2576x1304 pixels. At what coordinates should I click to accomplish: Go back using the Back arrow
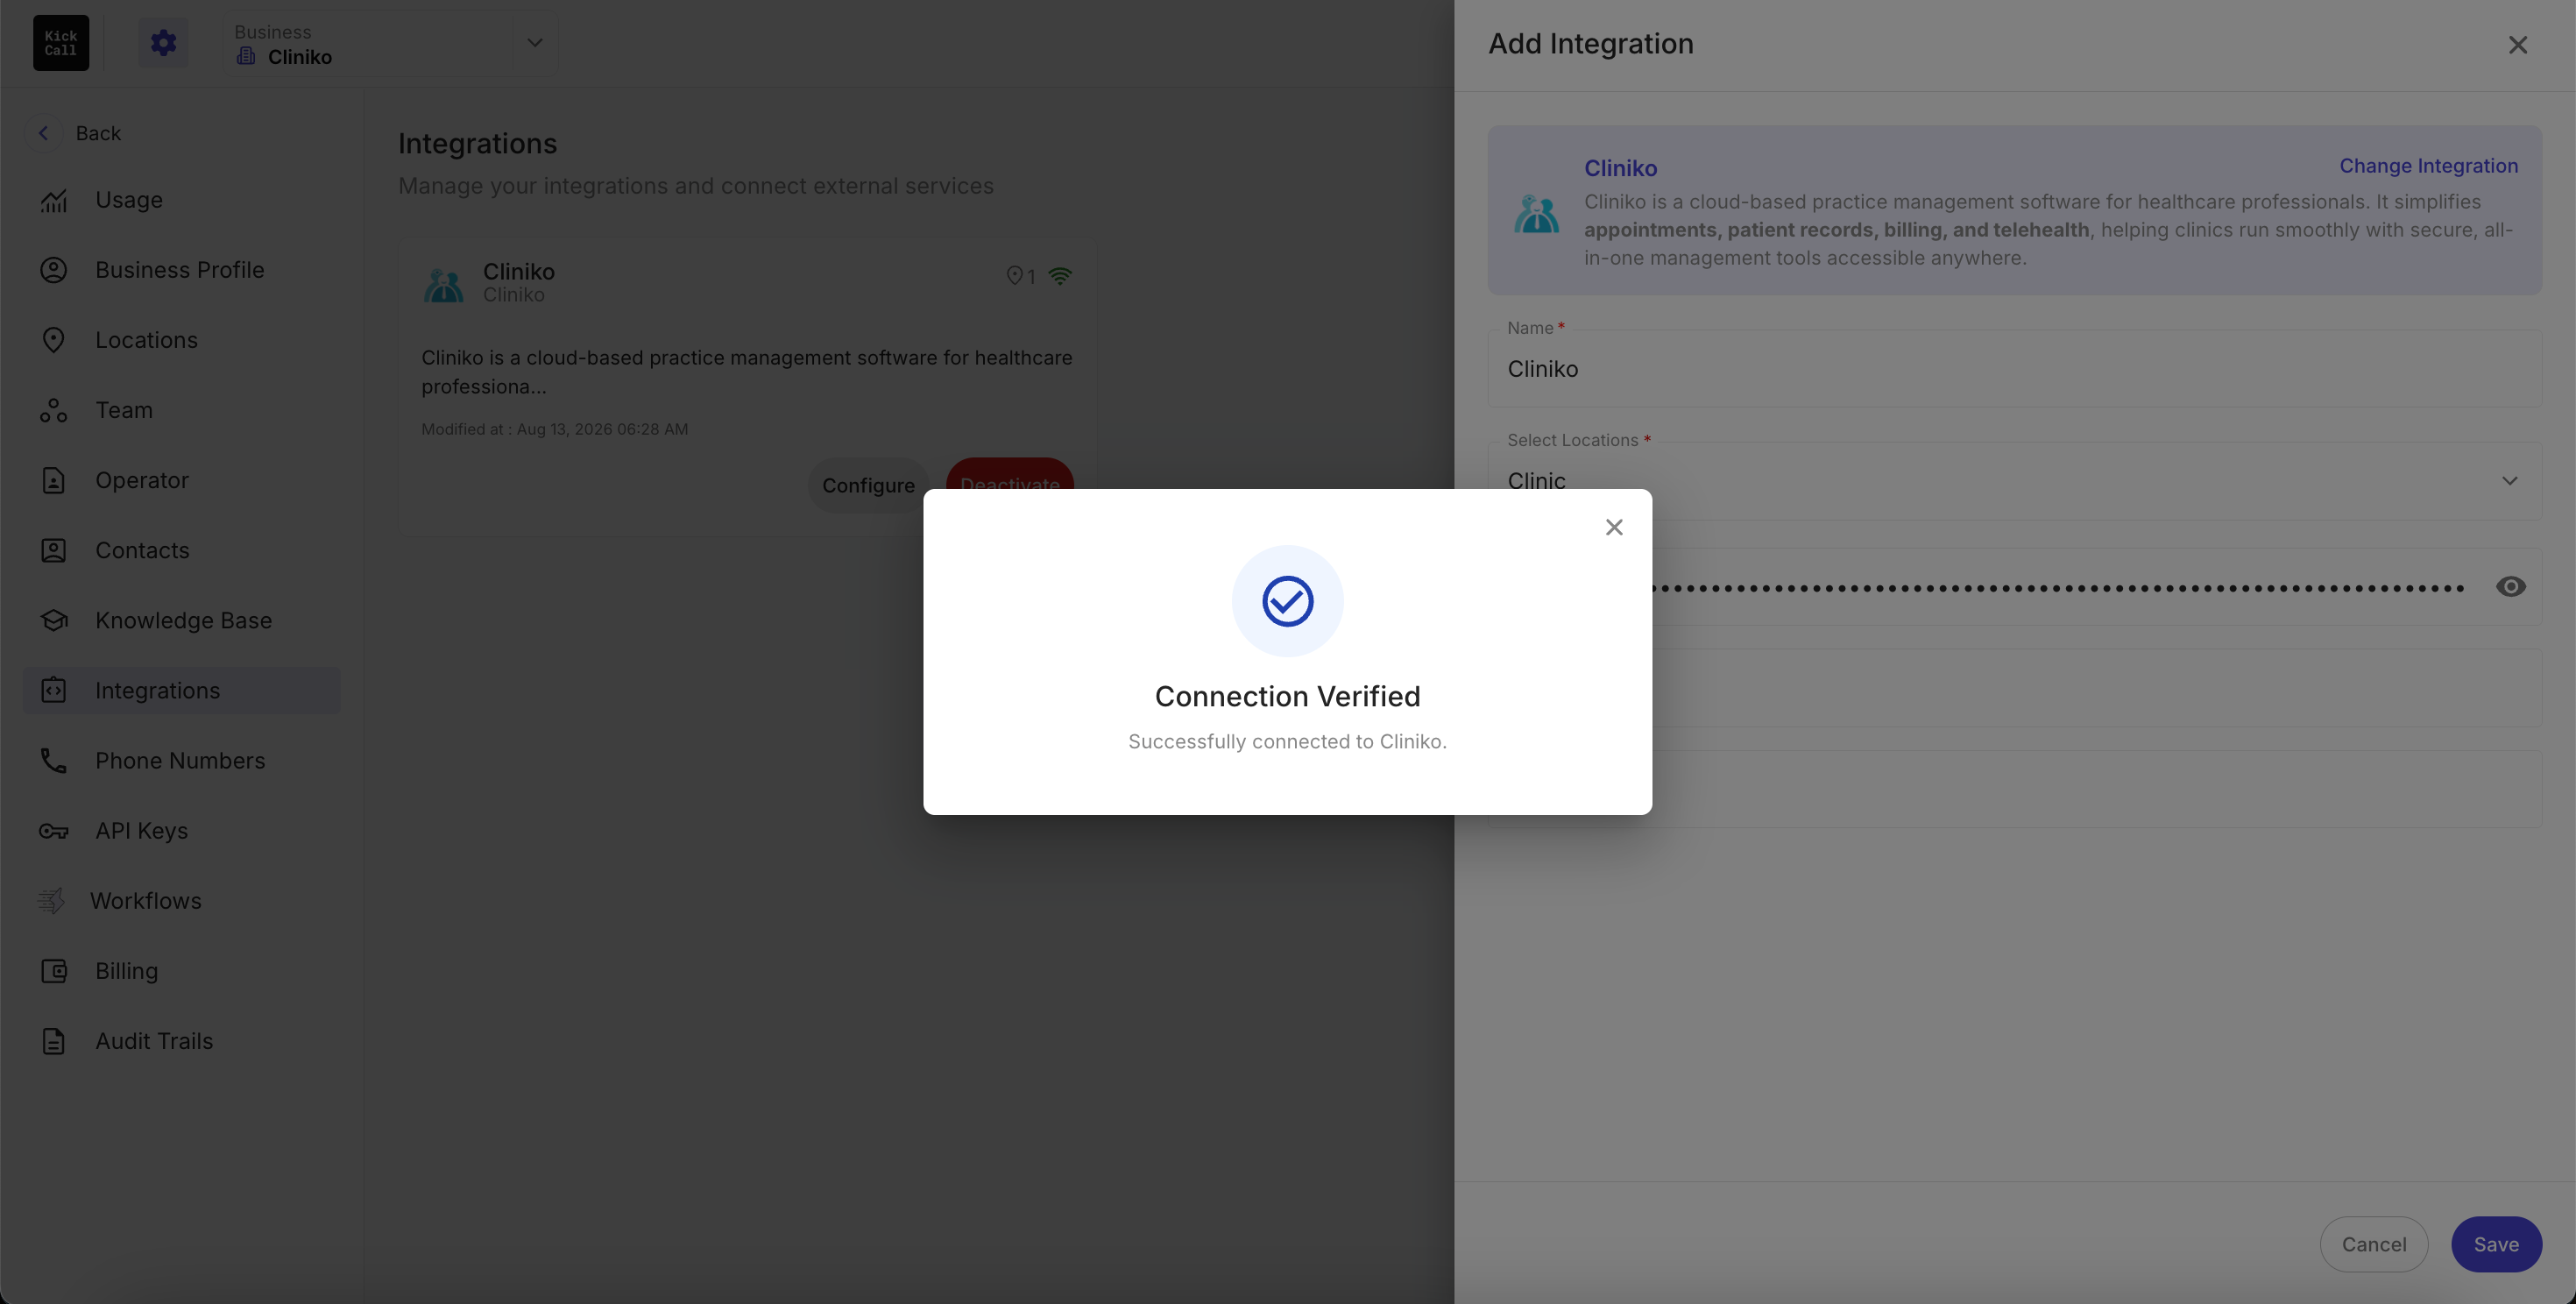tap(43, 133)
